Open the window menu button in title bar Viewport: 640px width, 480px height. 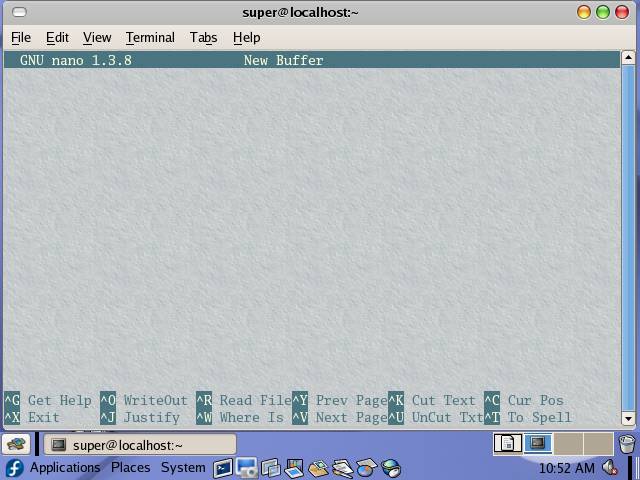17,12
